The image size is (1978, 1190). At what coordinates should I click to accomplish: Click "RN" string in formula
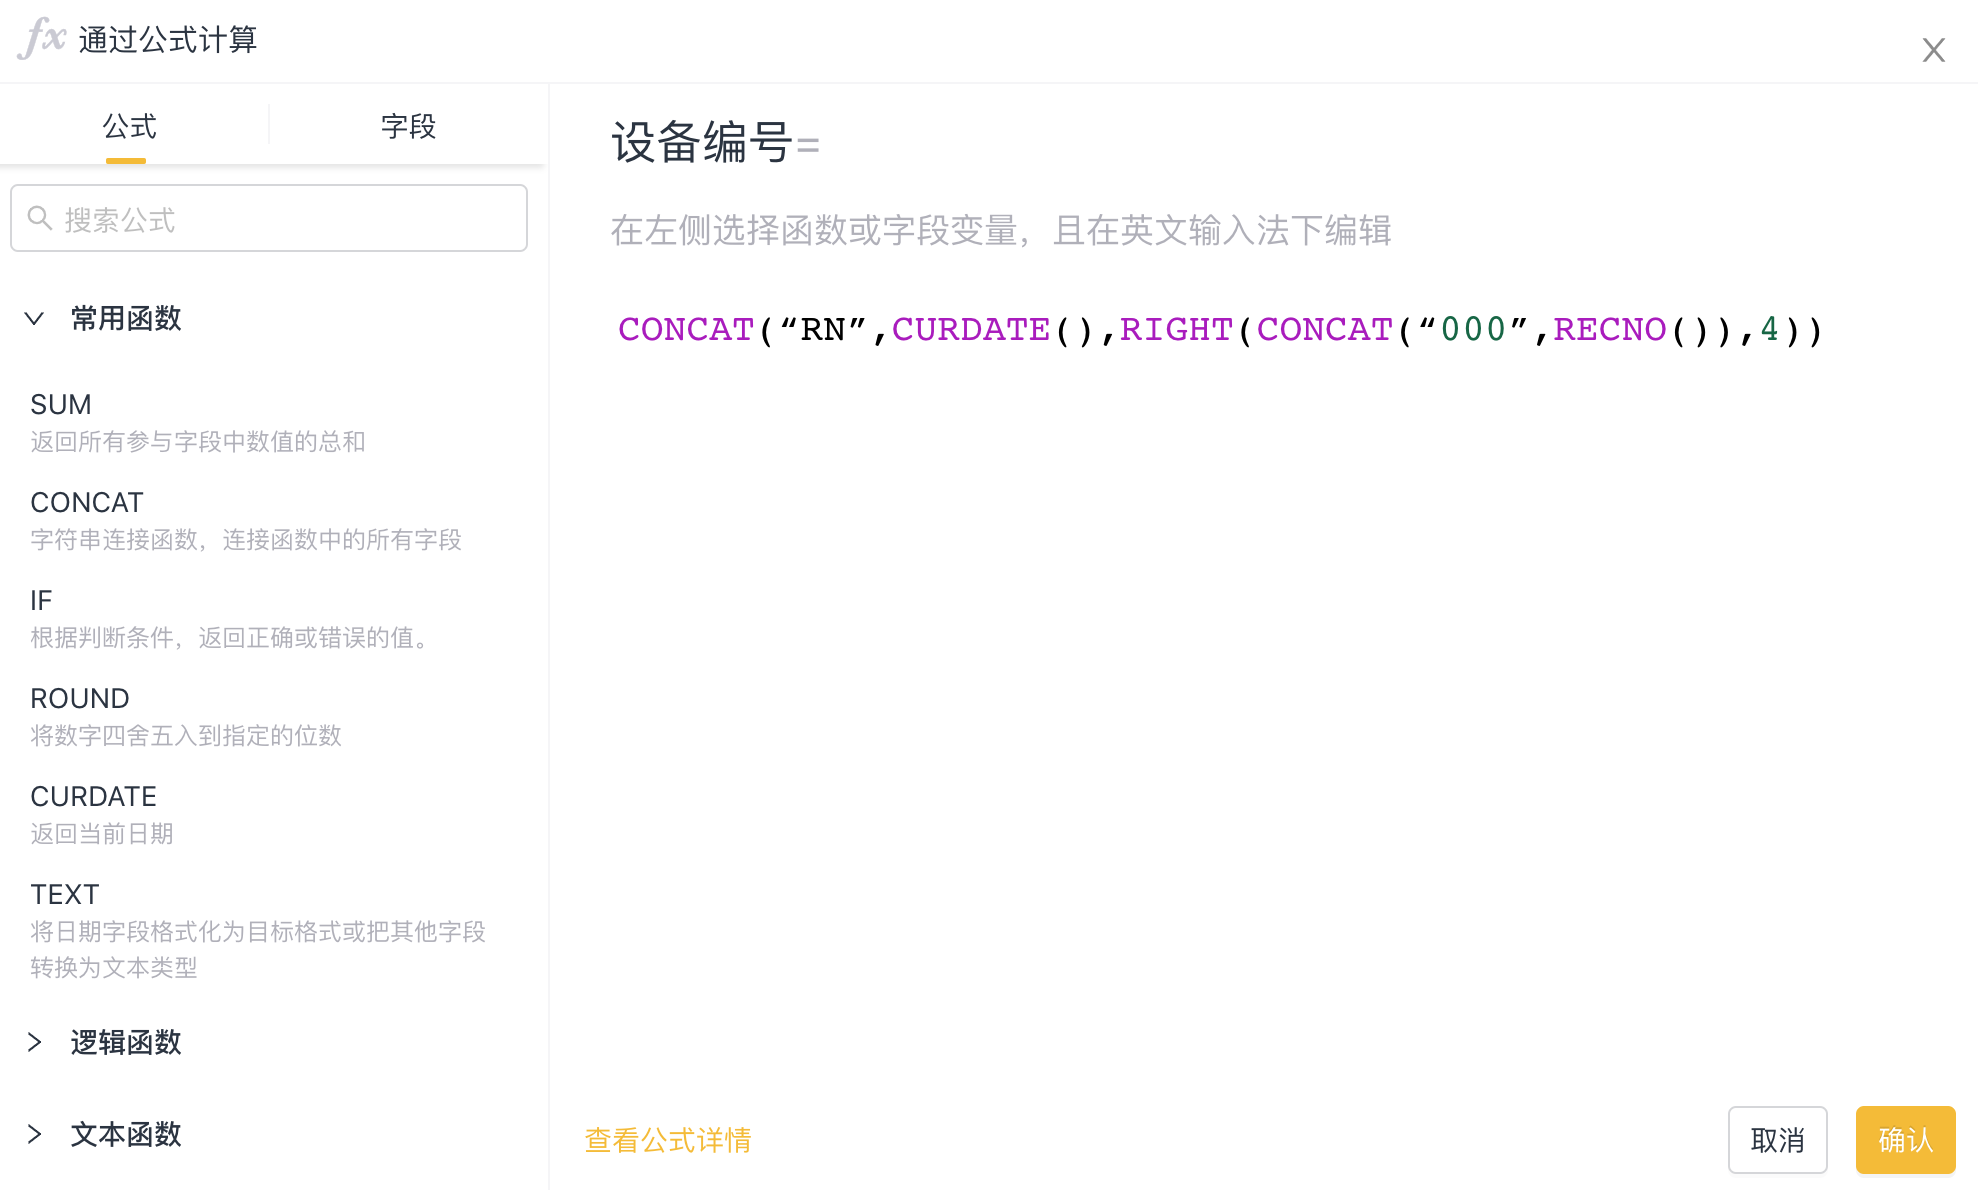[x=823, y=329]
